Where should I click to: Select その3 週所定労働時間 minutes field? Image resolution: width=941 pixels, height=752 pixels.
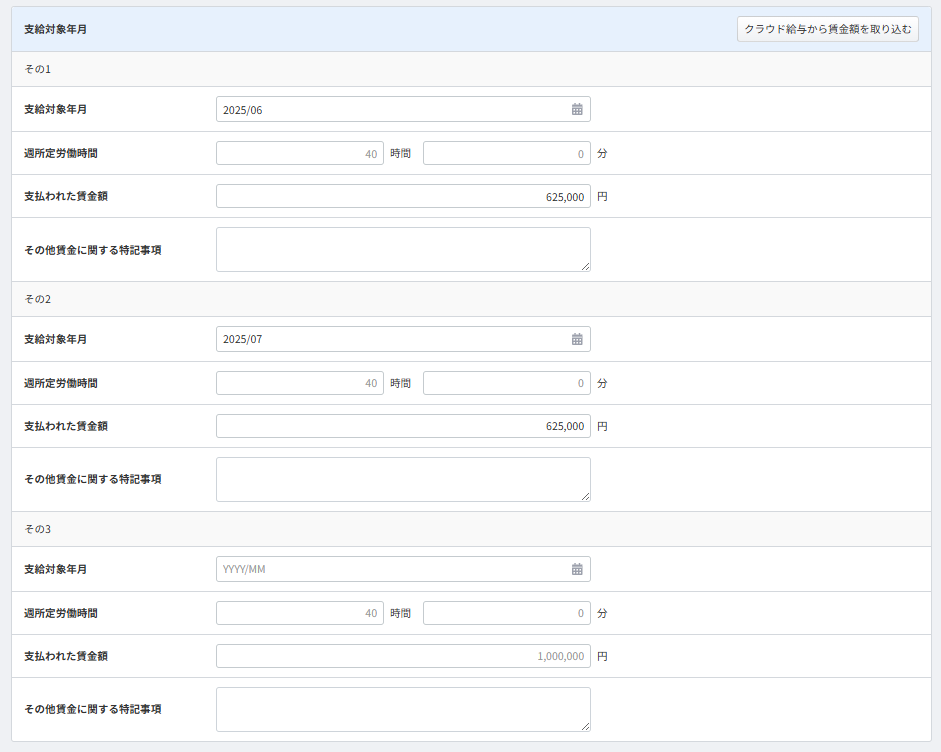506,614
